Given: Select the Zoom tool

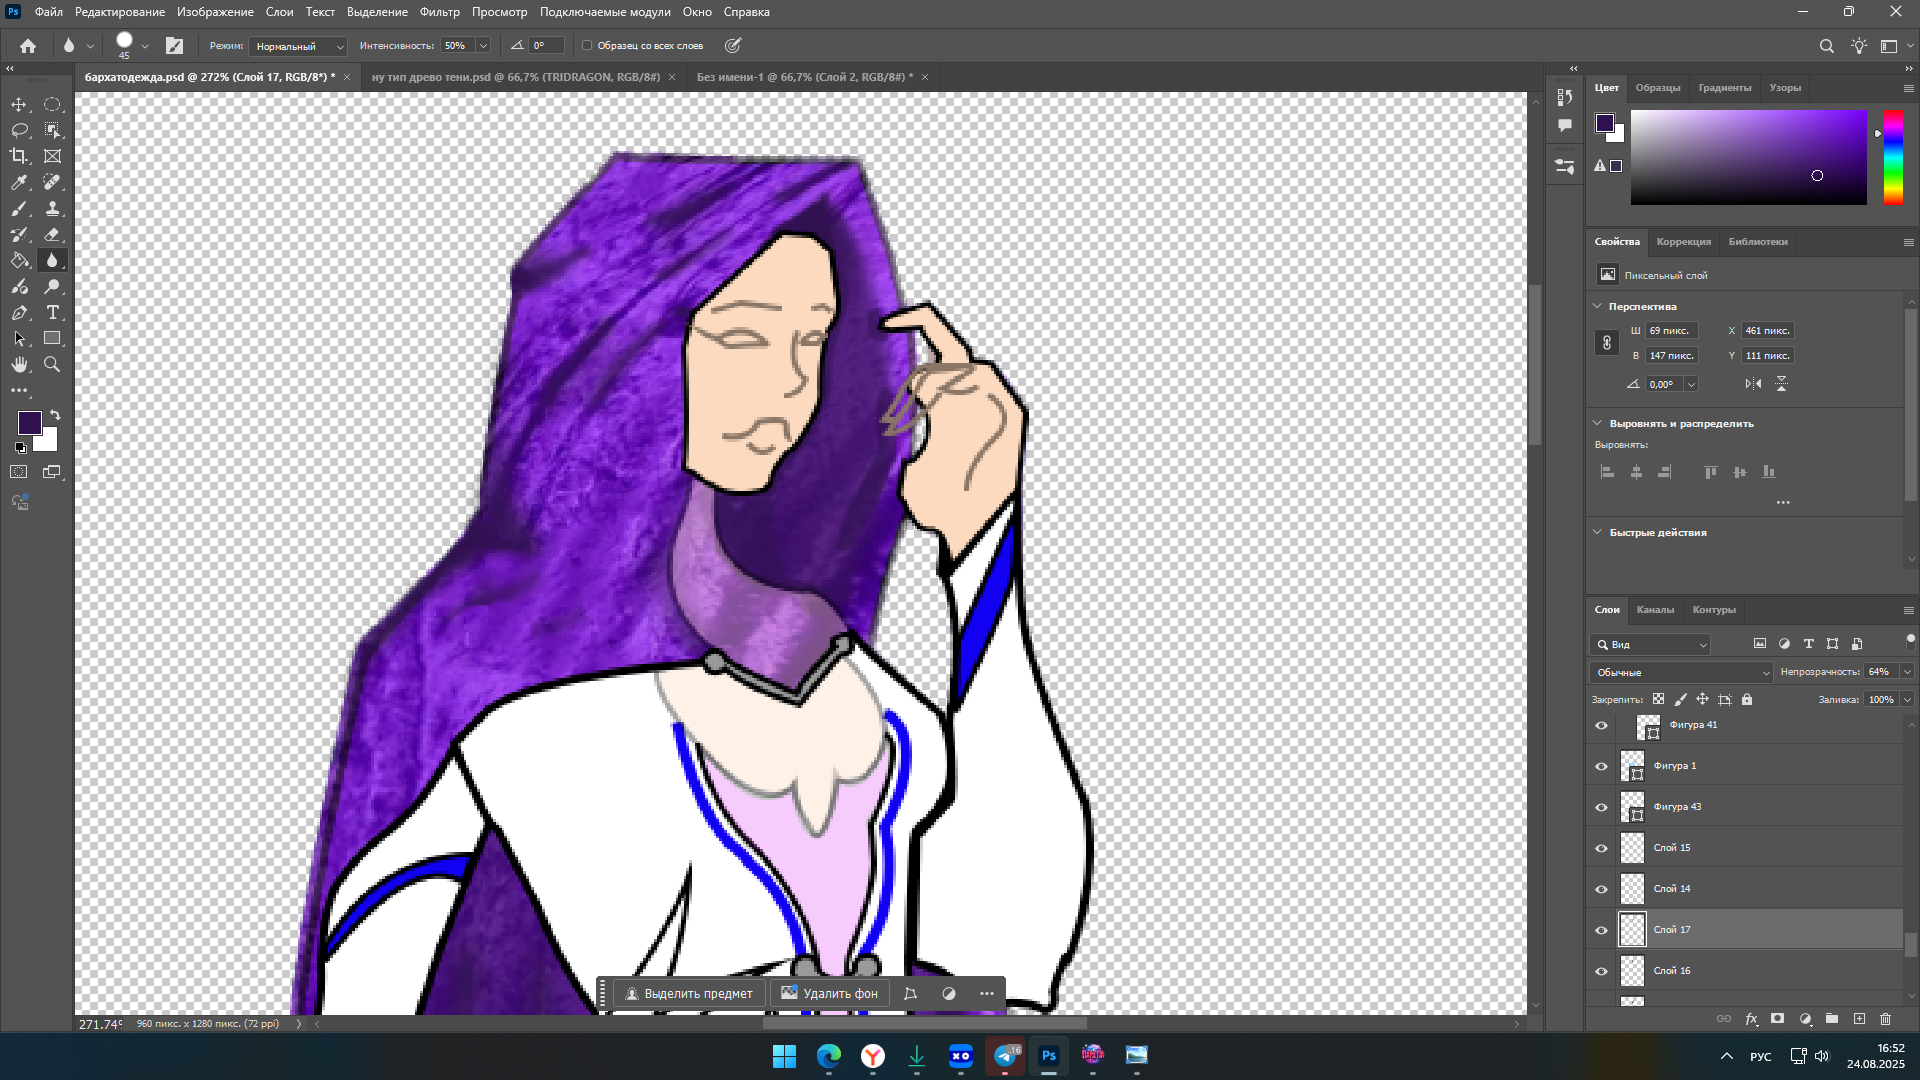Looking at the screenshot, I should [52, 364].
